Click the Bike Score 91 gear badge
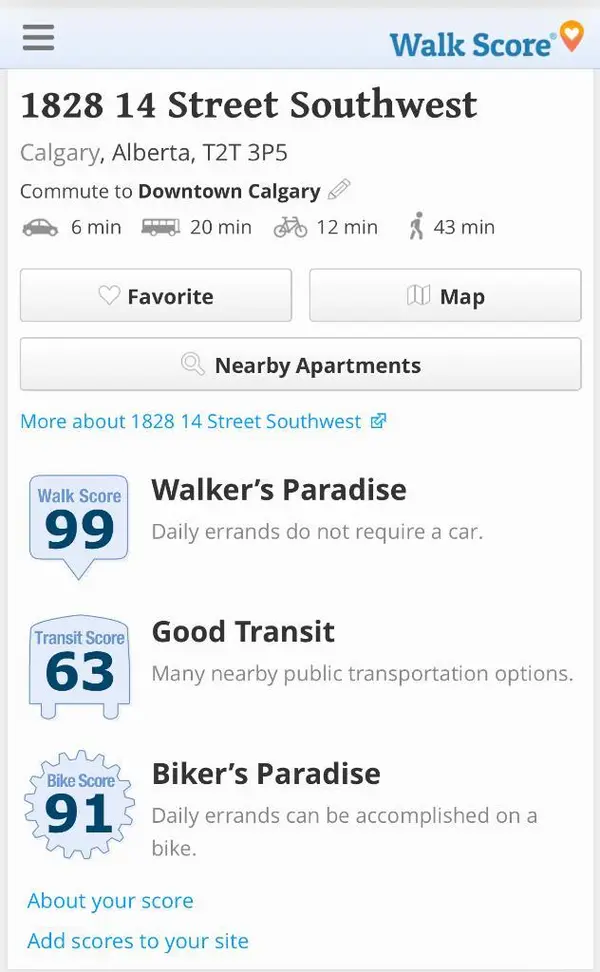Viewport: 600px width, 972px height. click(x=78, y=806)
